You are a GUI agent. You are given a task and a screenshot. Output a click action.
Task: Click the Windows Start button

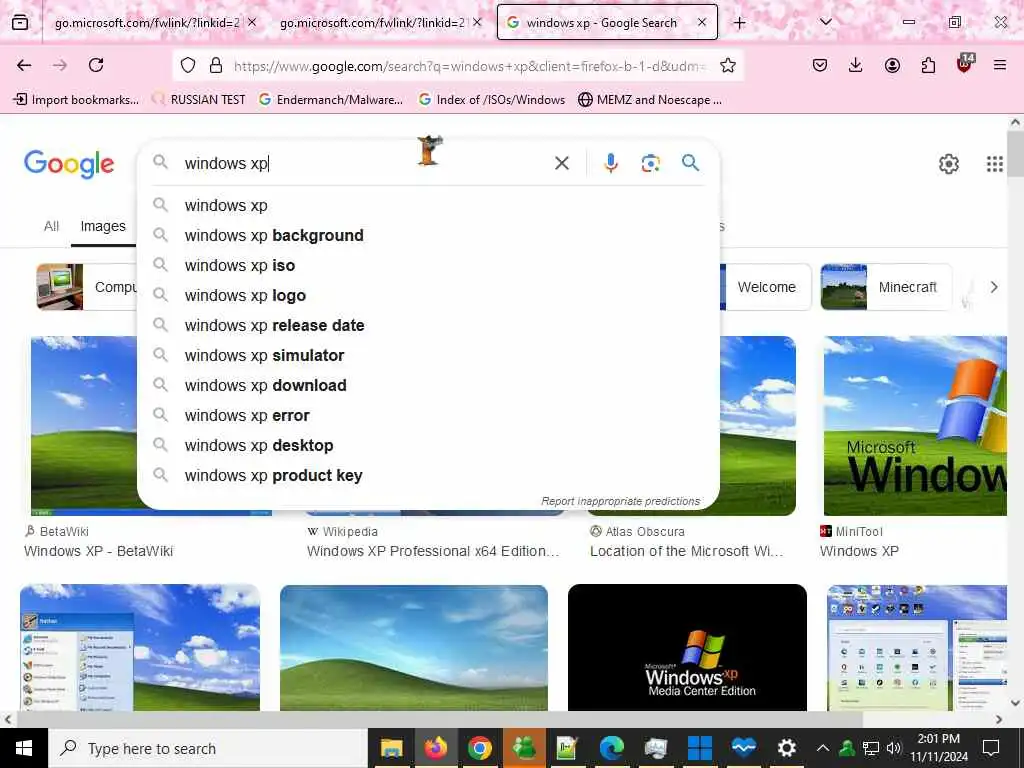(x=24, y=748)
